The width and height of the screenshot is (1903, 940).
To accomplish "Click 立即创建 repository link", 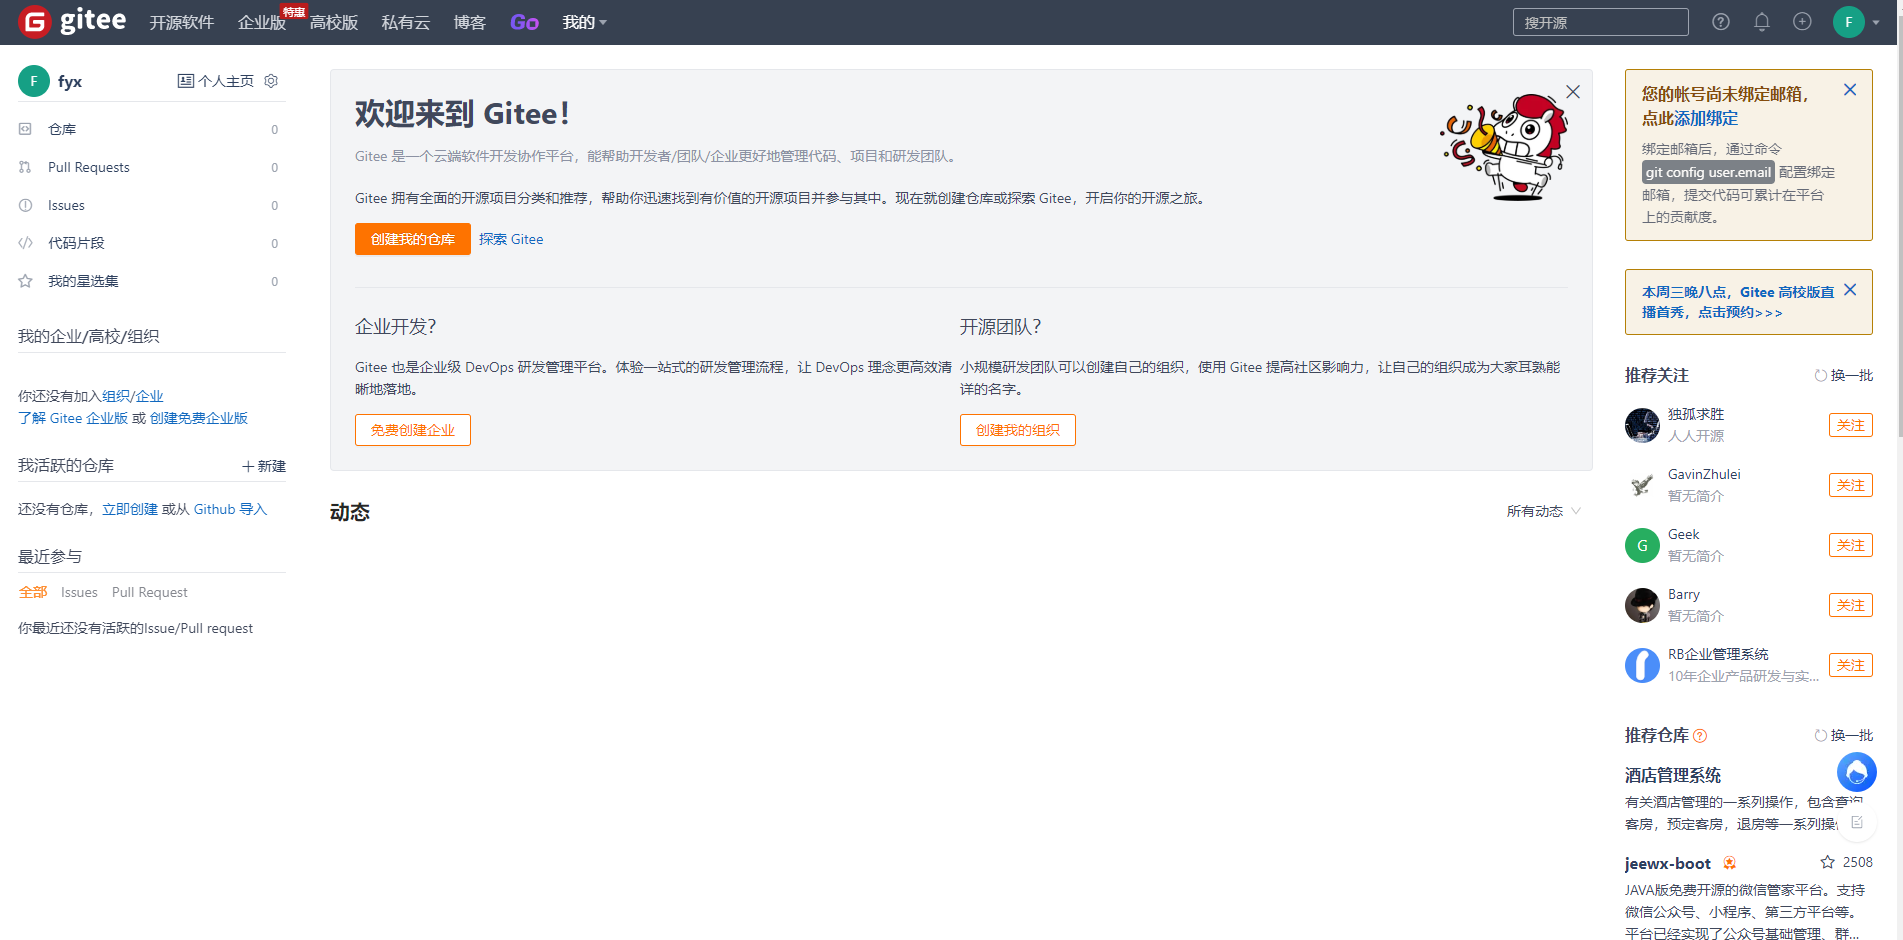I will coord(130,509).
